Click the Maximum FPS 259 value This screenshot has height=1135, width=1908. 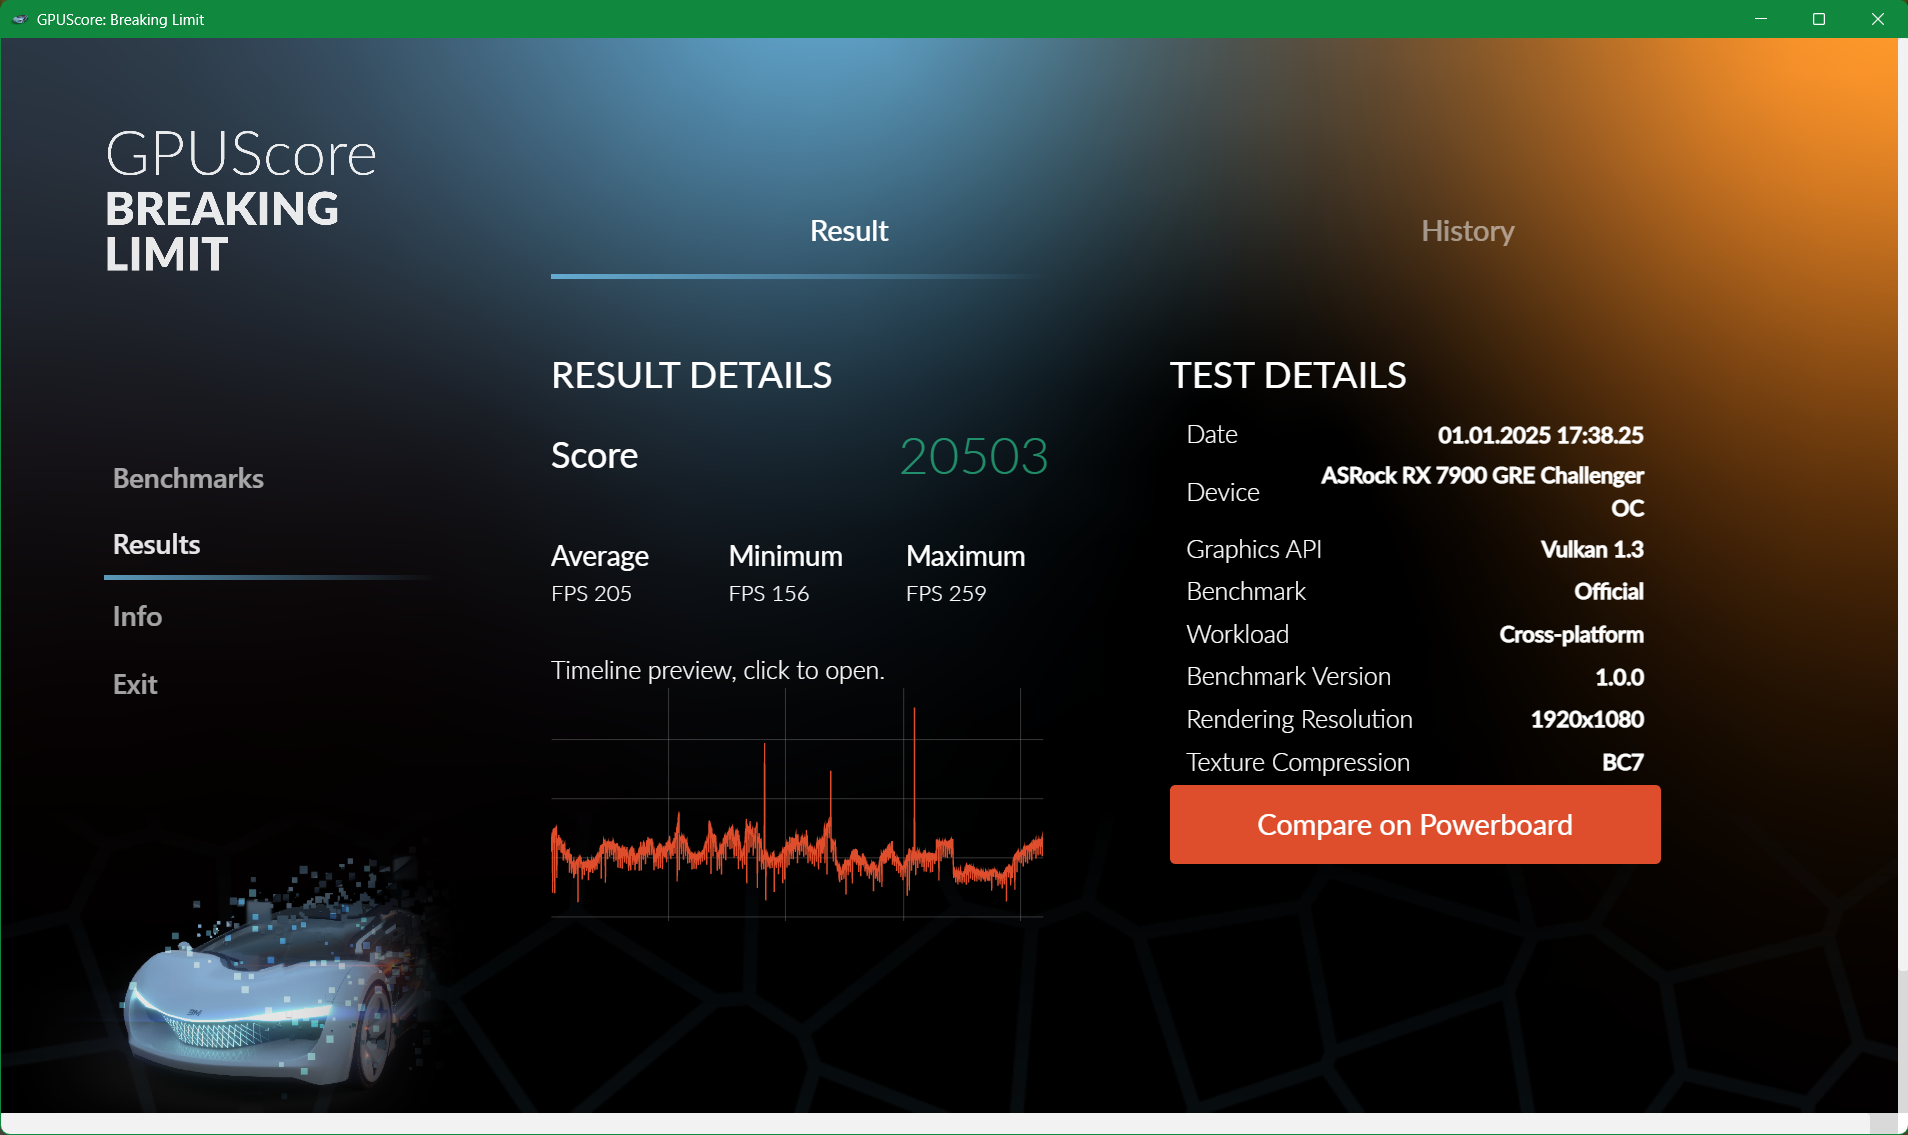(946, 593)
